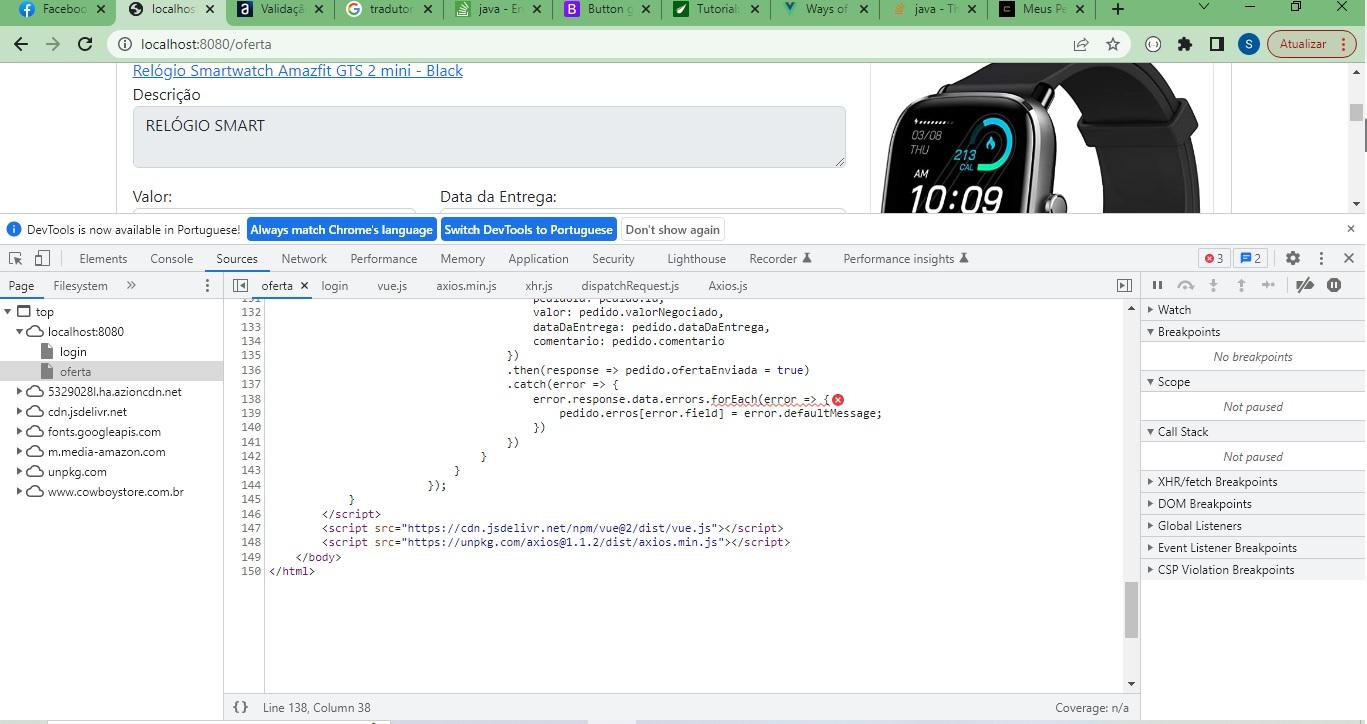Expand 5329028l.ha.azioncdn.net node
The width and height of the screenshot is (1367, 724).
(x=19, y=391)
